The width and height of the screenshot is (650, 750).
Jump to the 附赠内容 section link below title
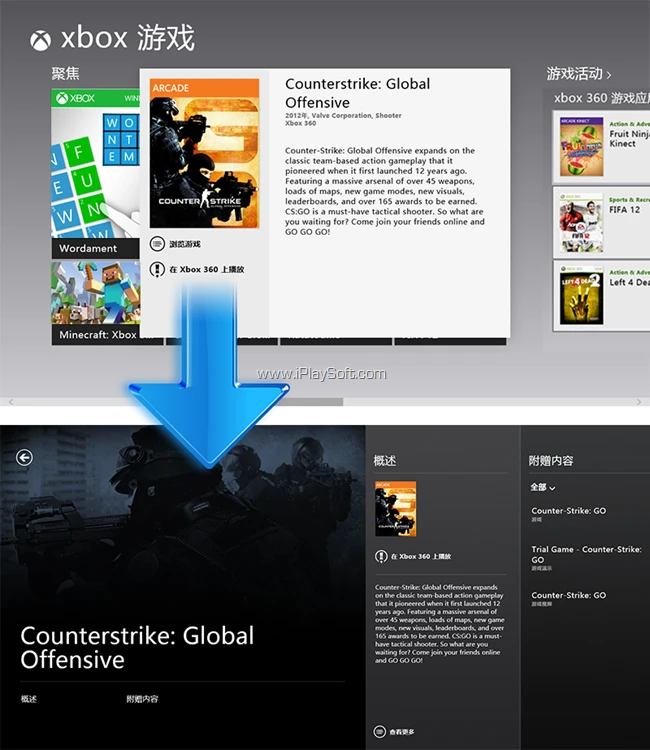142,699
